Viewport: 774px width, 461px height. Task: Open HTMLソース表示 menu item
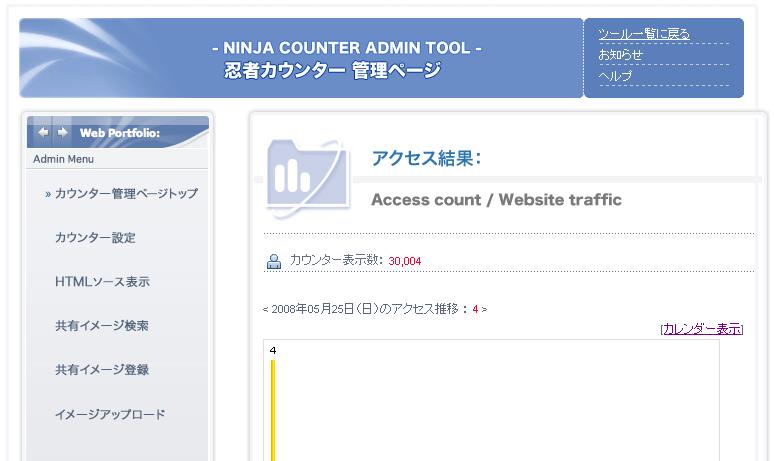[x=102, y=281]
